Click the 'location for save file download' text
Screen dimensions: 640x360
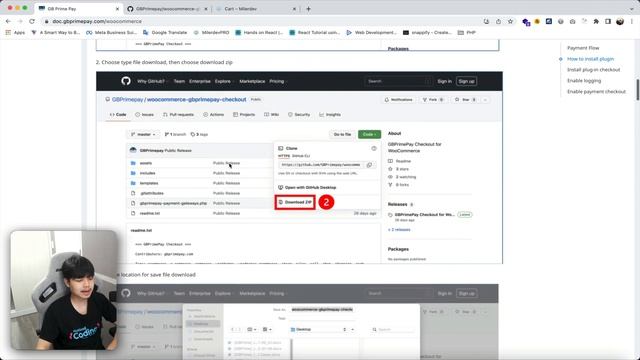click(x=158, y=275)
